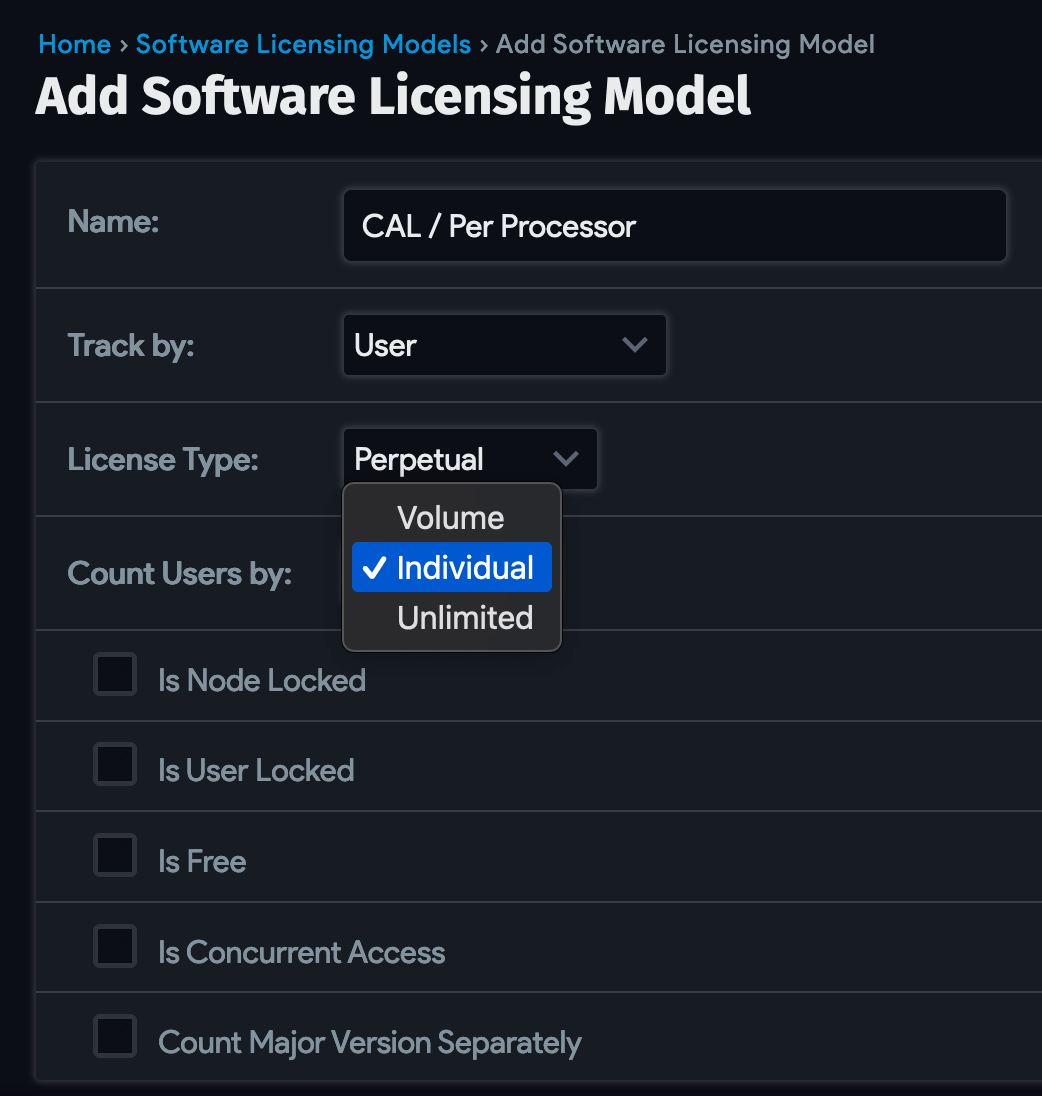1042x1096 pixels.
Task: Check the Is Free checkbox
Action: (115, 855)
